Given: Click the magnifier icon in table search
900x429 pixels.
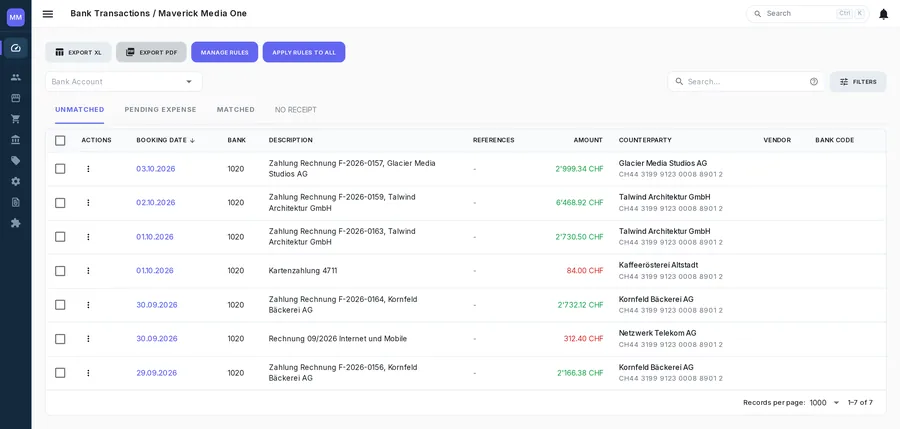Looking at the screenshot, I should pyautogui.click(x=679, y=82).
